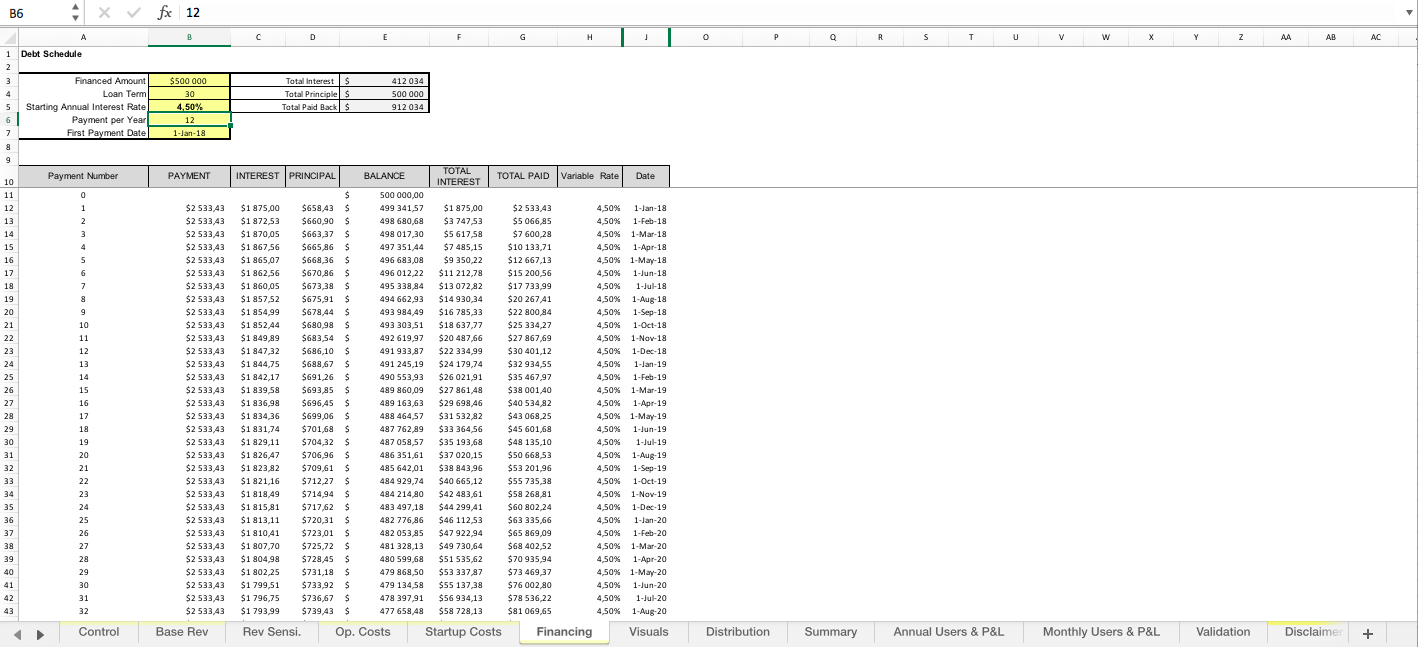Click the Date column header cell

646,176
